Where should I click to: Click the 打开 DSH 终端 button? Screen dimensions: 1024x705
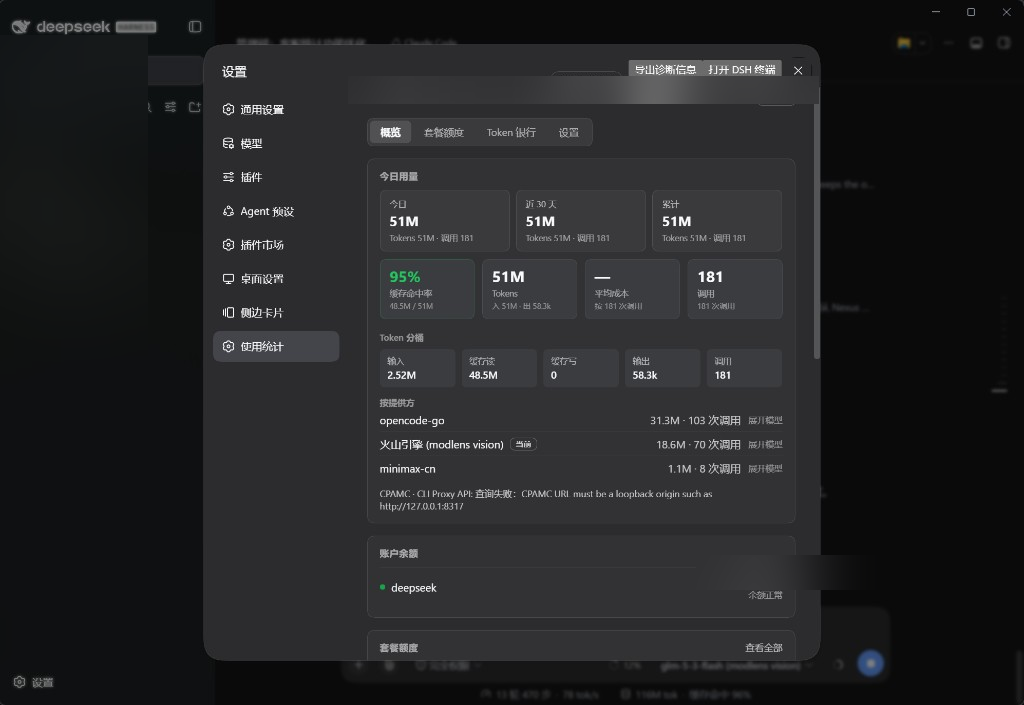coord(742,69)
